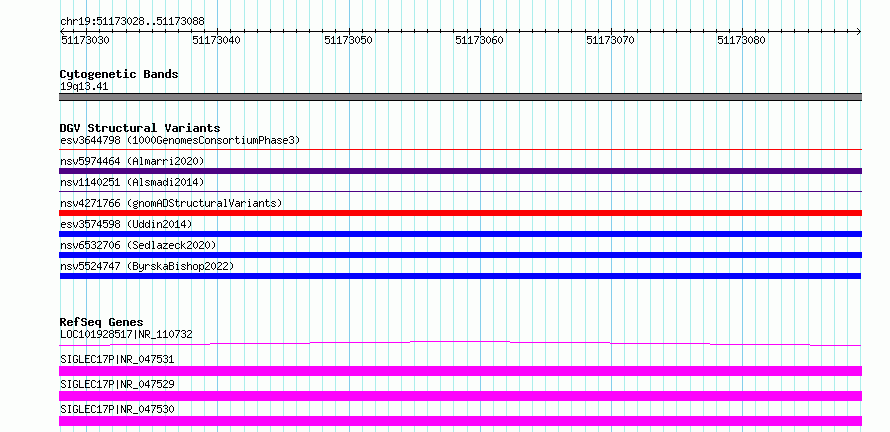Open variant nsv4271766 gnomAD label
The height and width of the screenshot is (432, 890).
coord(171,203)
